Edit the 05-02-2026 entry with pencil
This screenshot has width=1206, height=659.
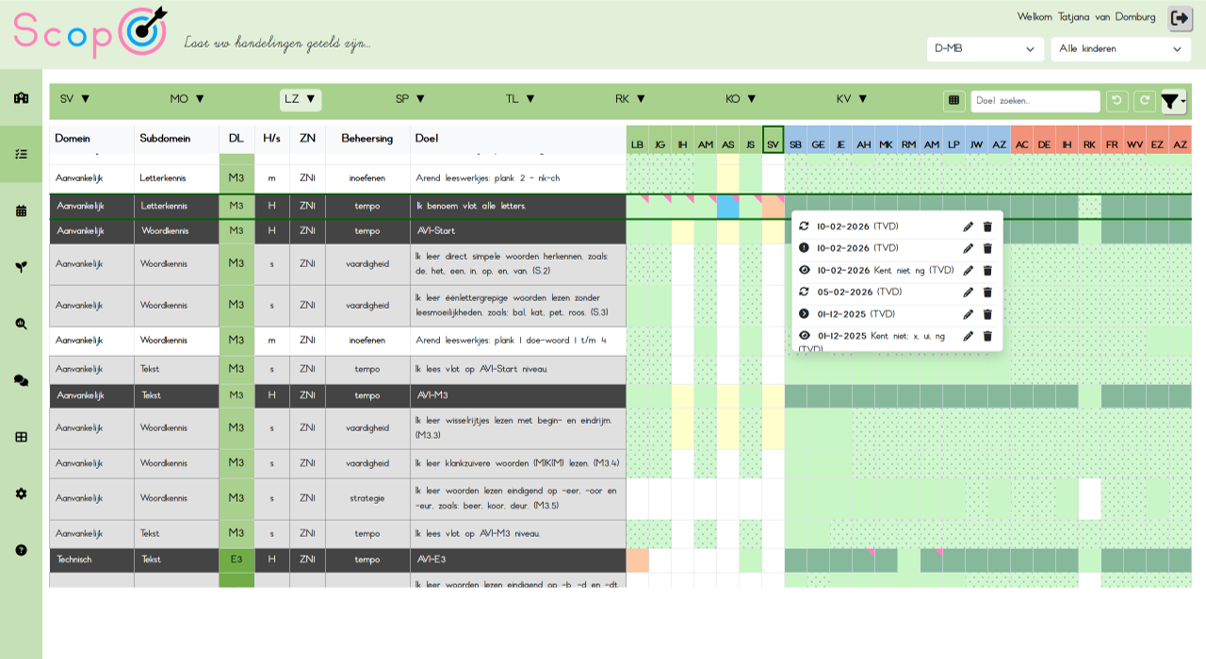[x=968, y=292]
